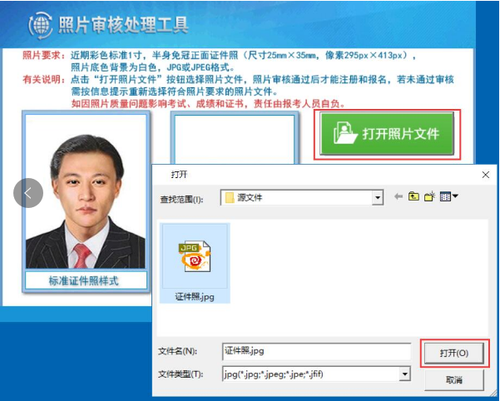Click 打开(O) button in the file dialog
Screen dimensions: 500x401
pos(454,353)
